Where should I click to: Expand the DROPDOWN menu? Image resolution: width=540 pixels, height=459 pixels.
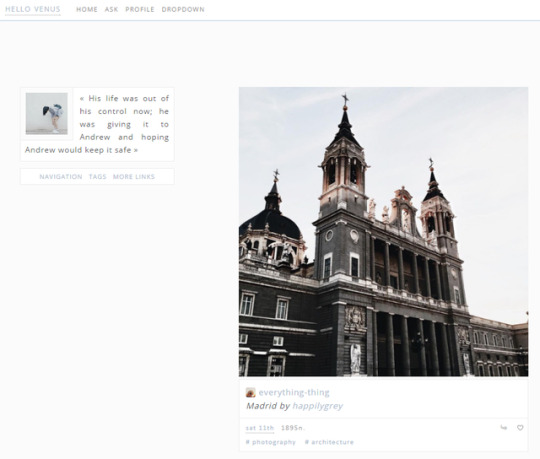coord(183,10)
